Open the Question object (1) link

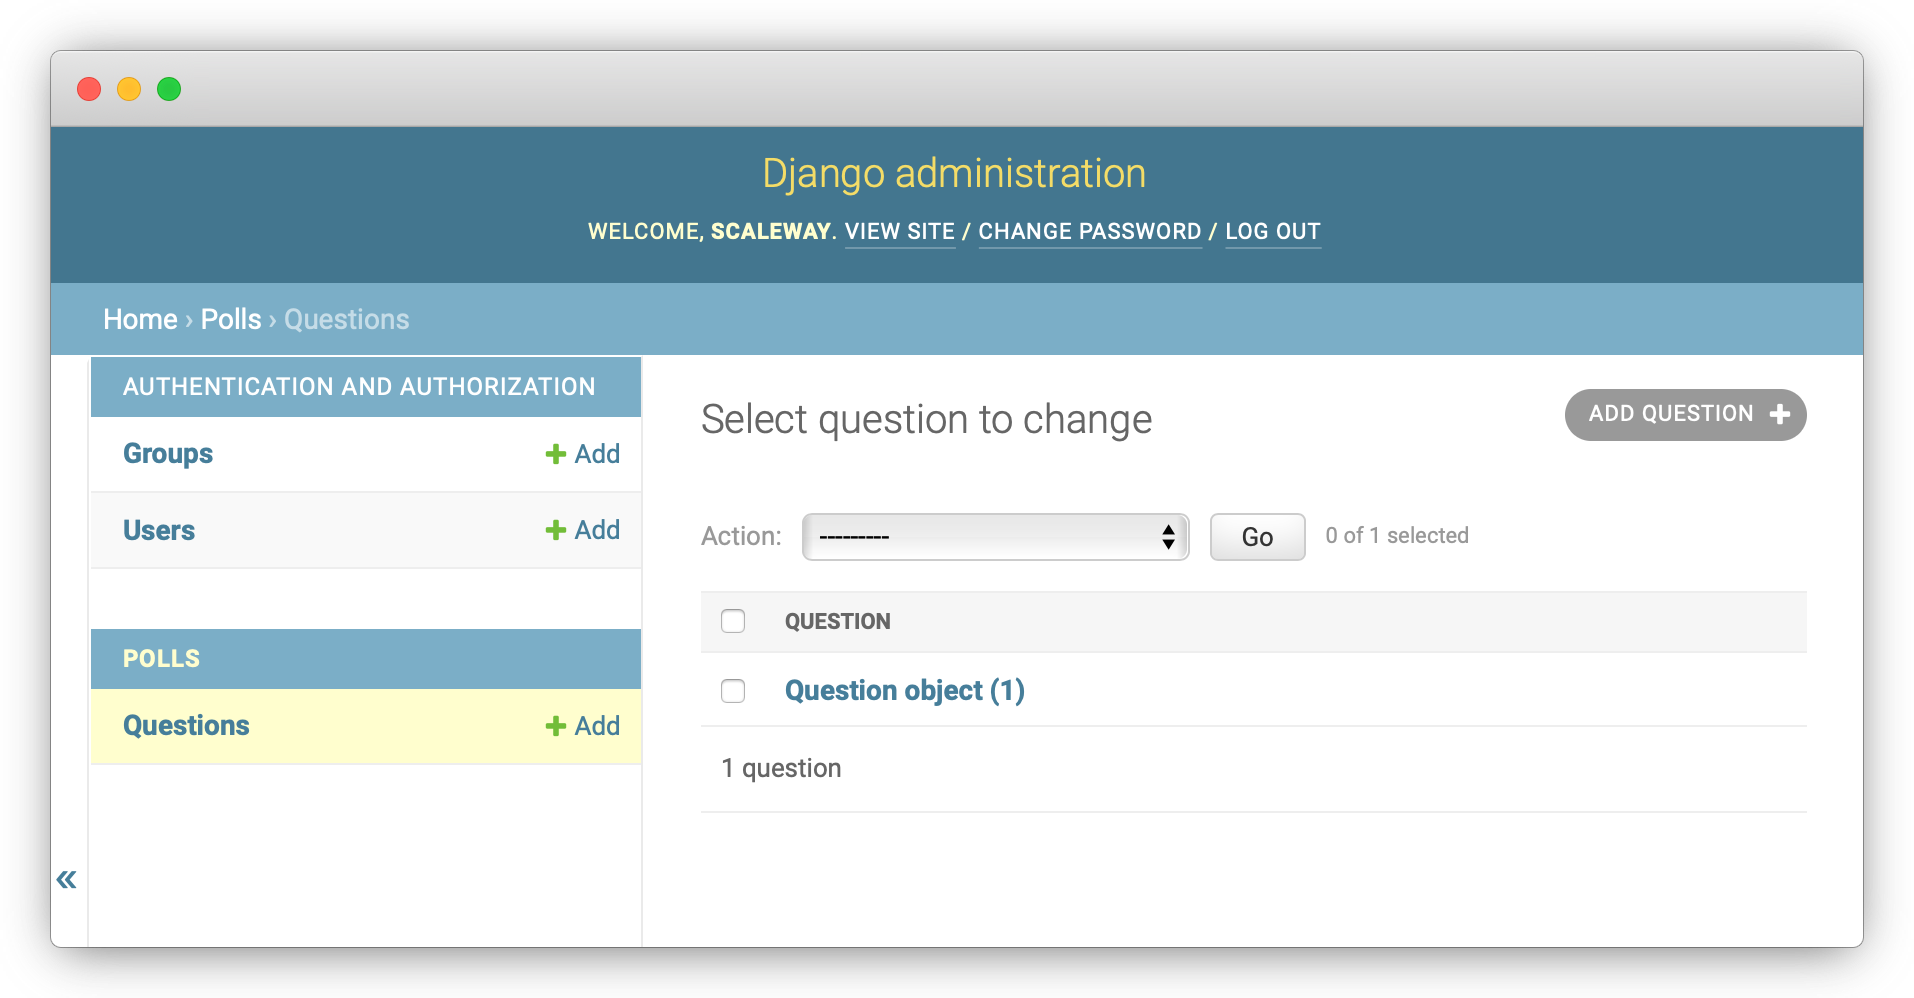click(x=904, y=691)
